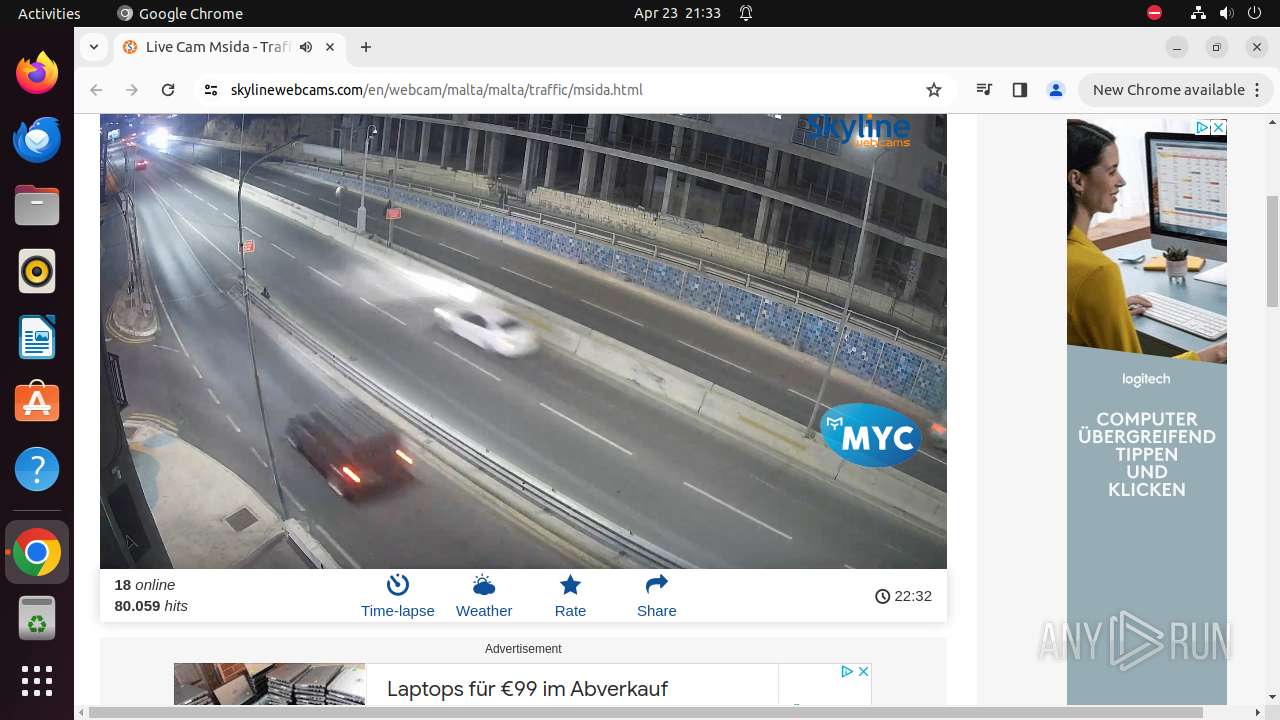The image size is (1280, 720).
Task: Open the Files manager dock icon
Action: [x=37, y=205]
